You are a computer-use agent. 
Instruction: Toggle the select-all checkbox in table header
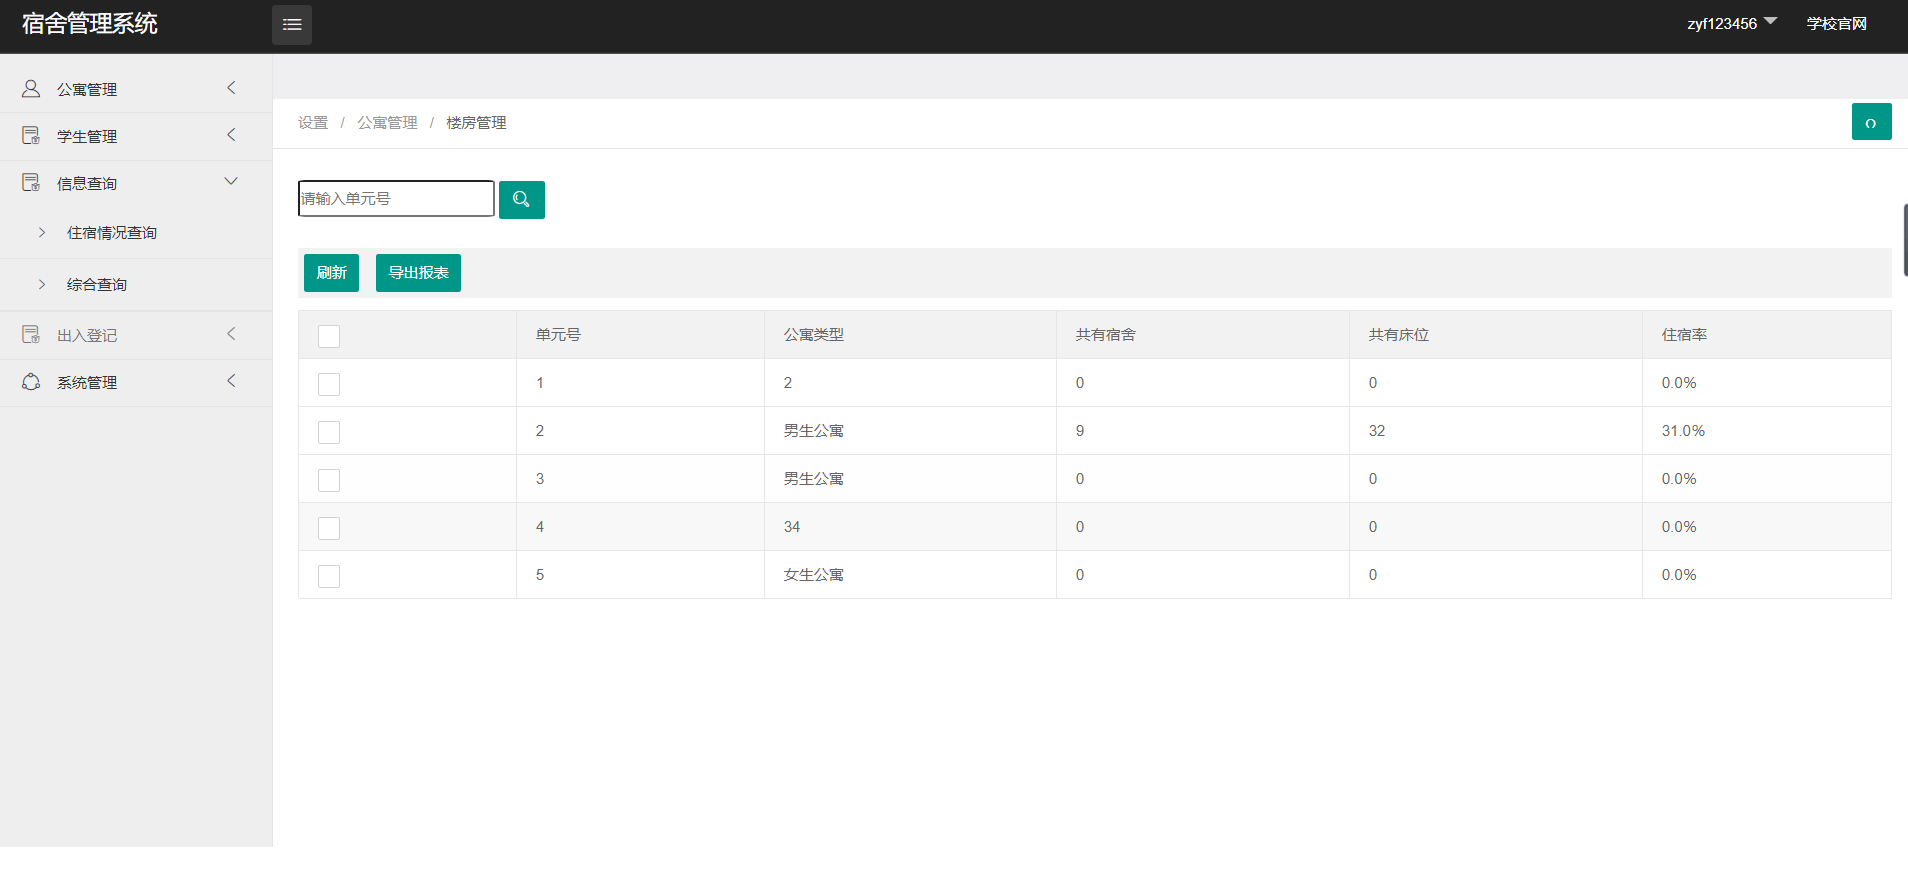(329, 336)
